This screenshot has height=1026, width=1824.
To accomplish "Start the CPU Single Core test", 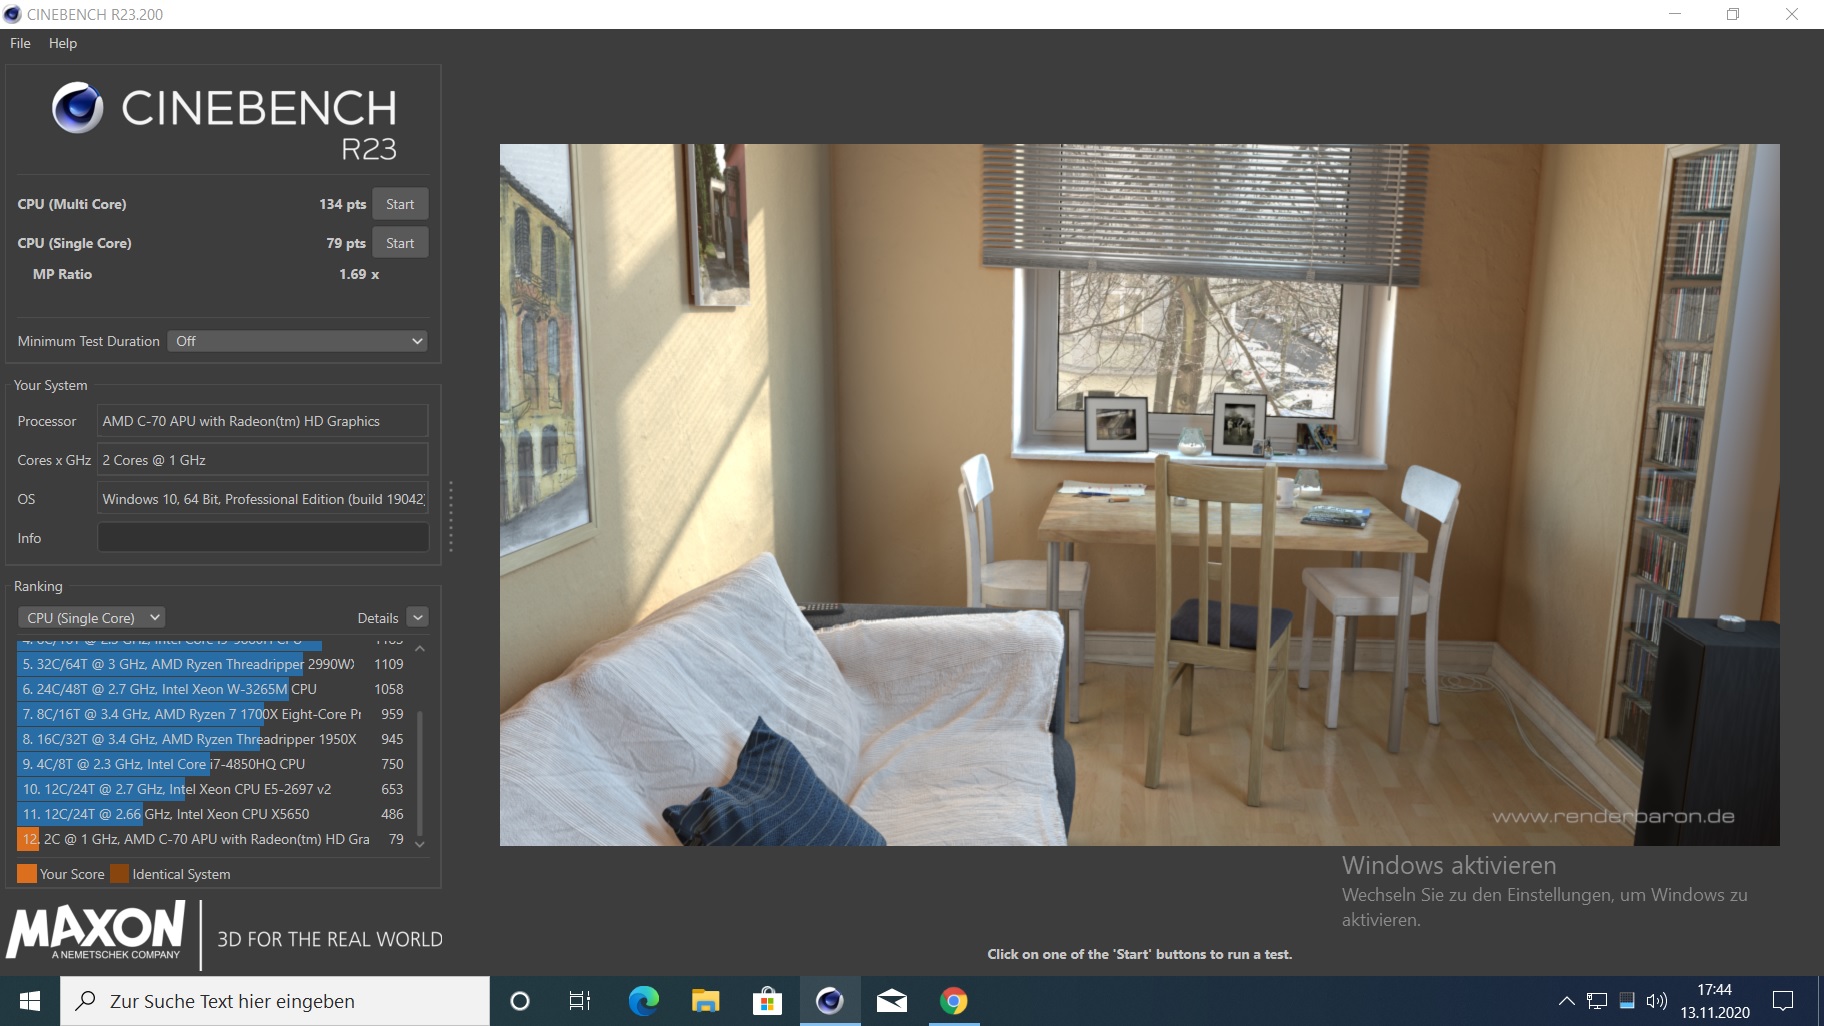I will click(x=400, y=243).
